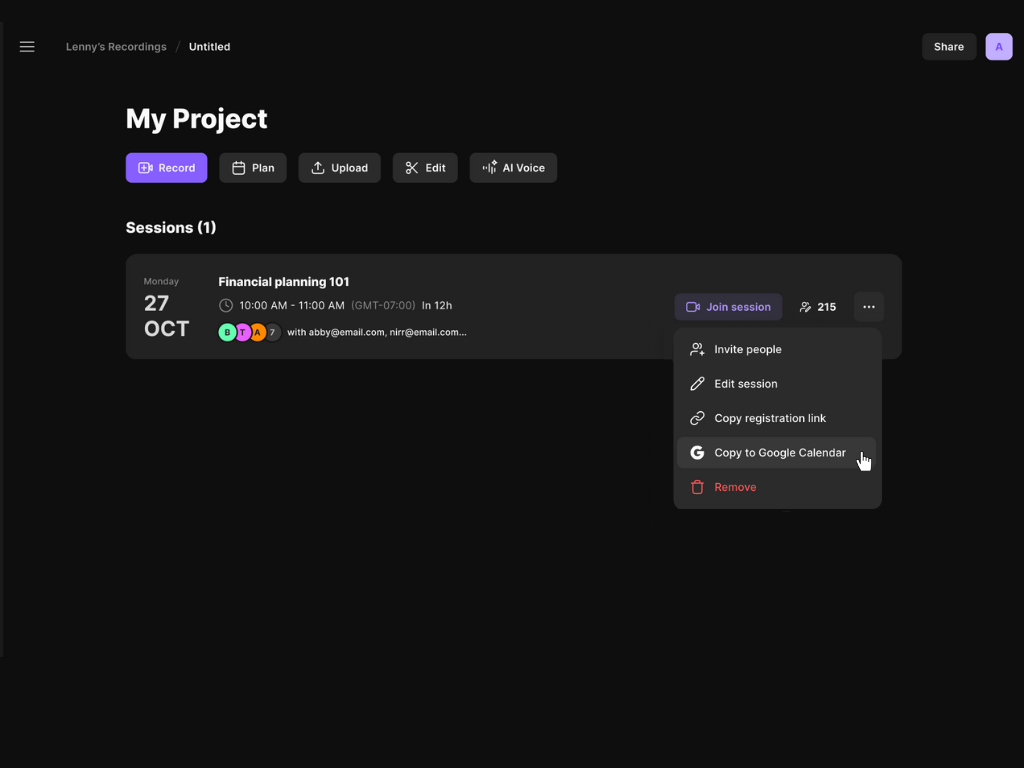
Task: Click the user avatar A icon
Action: pos(998,47)
